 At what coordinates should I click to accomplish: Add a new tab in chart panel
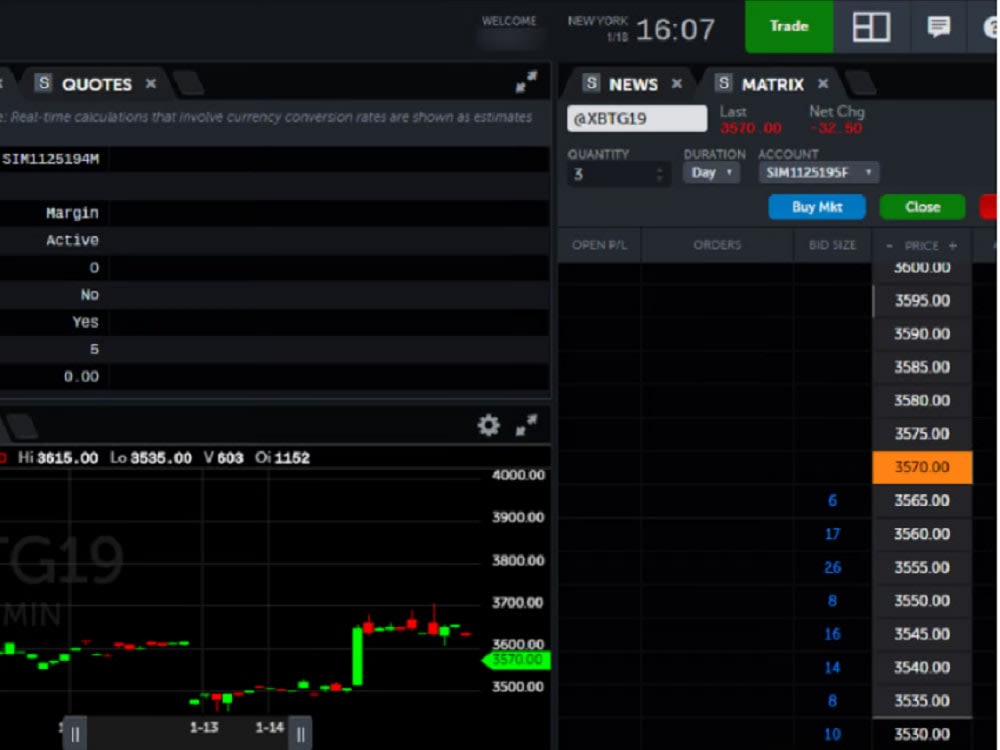(x=22, y=426)
